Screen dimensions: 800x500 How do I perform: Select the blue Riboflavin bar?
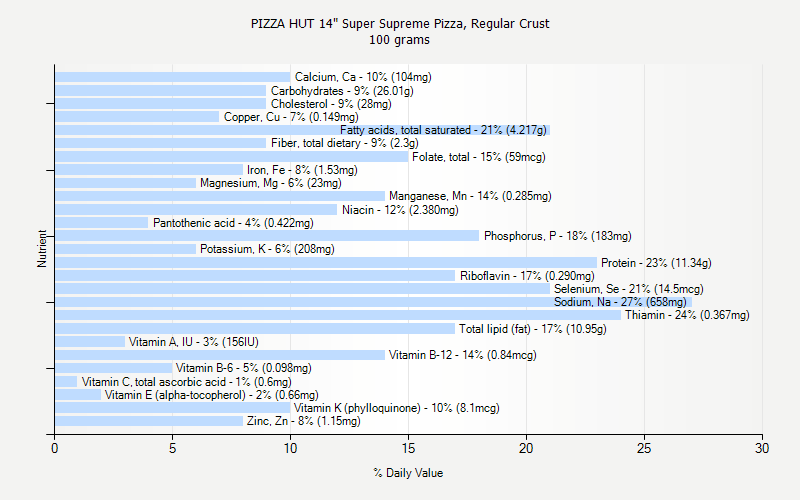(255, 276)
